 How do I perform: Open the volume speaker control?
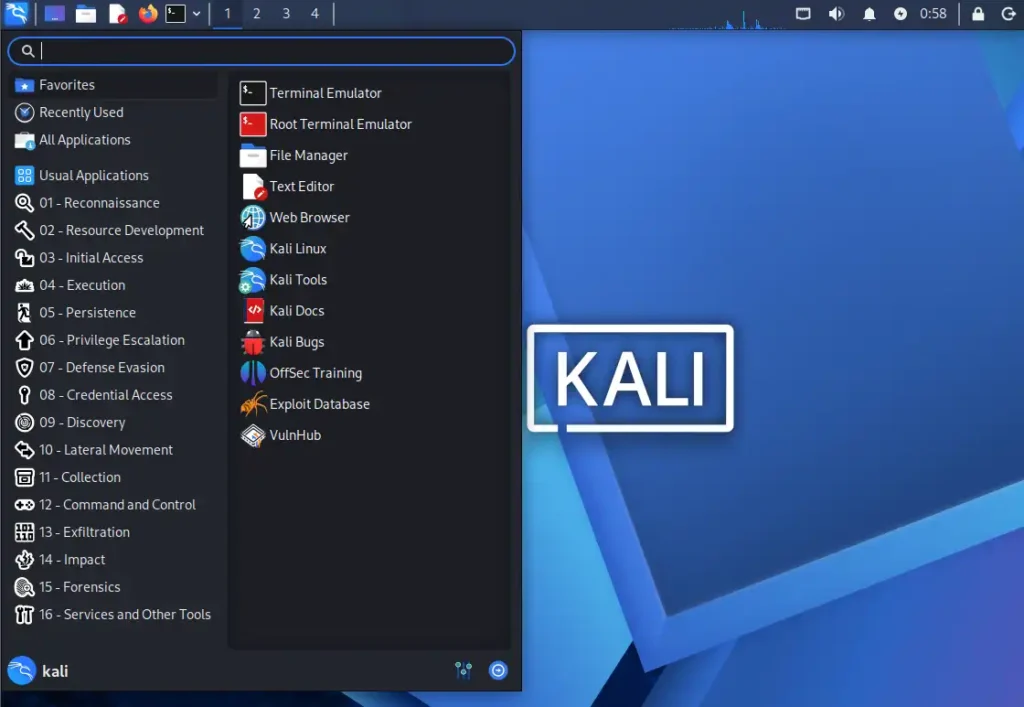click(836, 13)
